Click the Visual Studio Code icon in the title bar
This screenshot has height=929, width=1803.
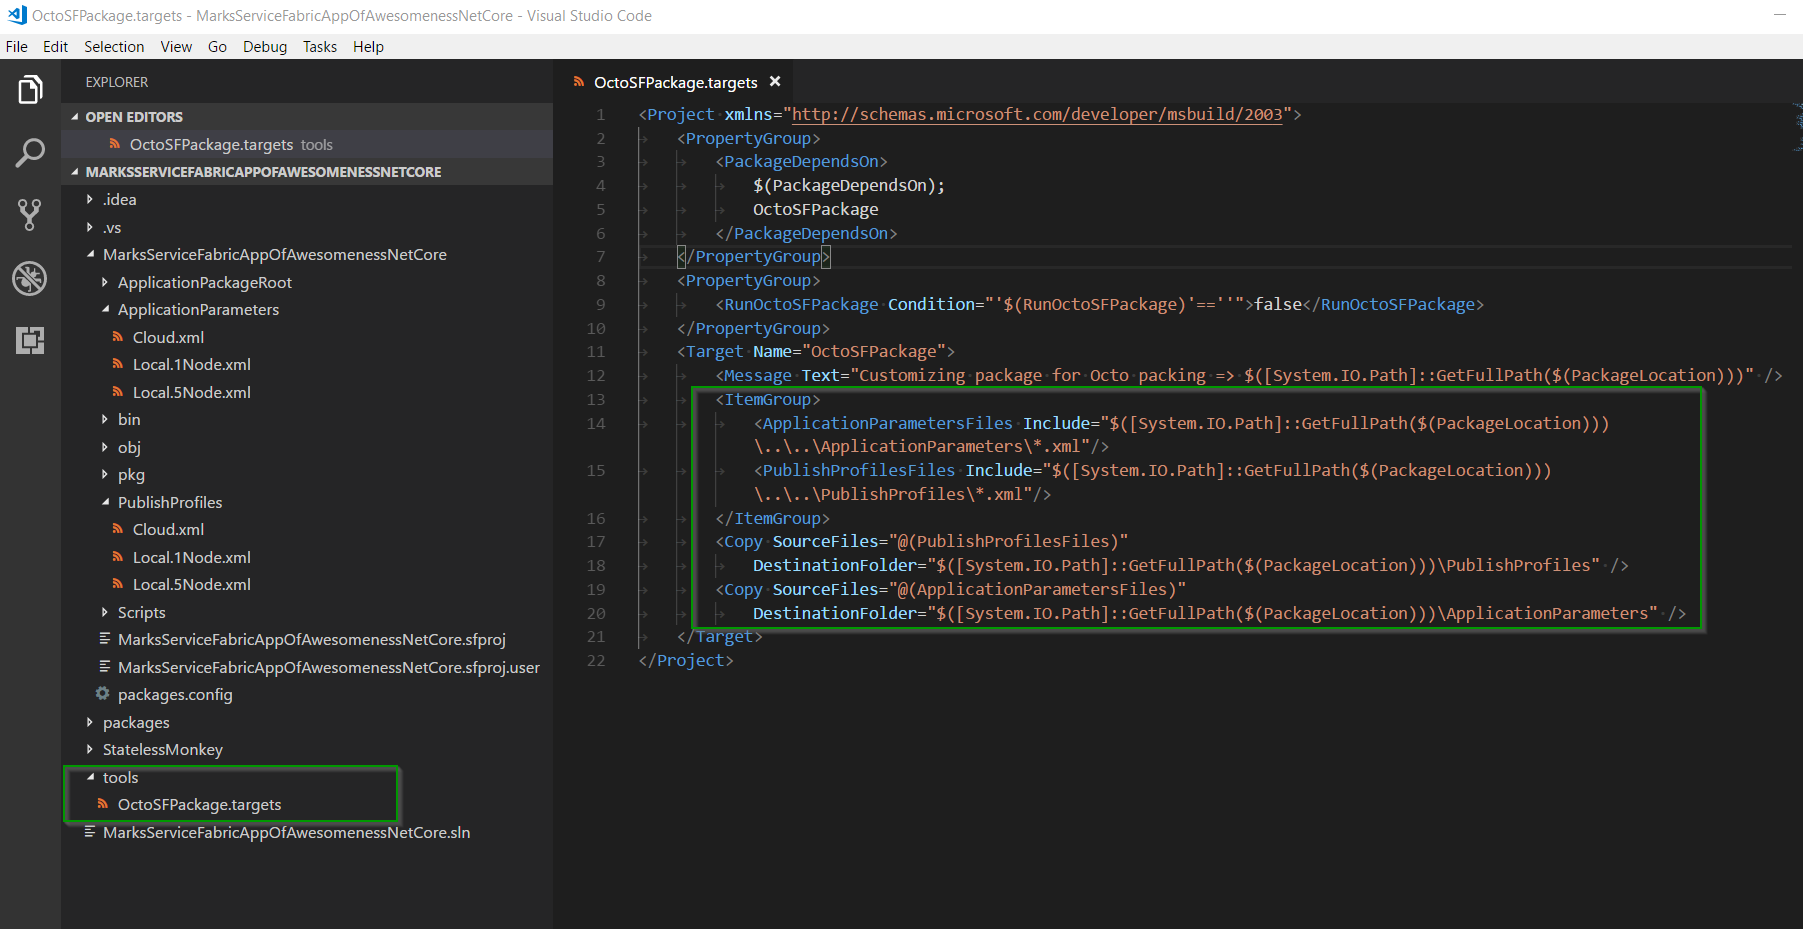(16, 15)
